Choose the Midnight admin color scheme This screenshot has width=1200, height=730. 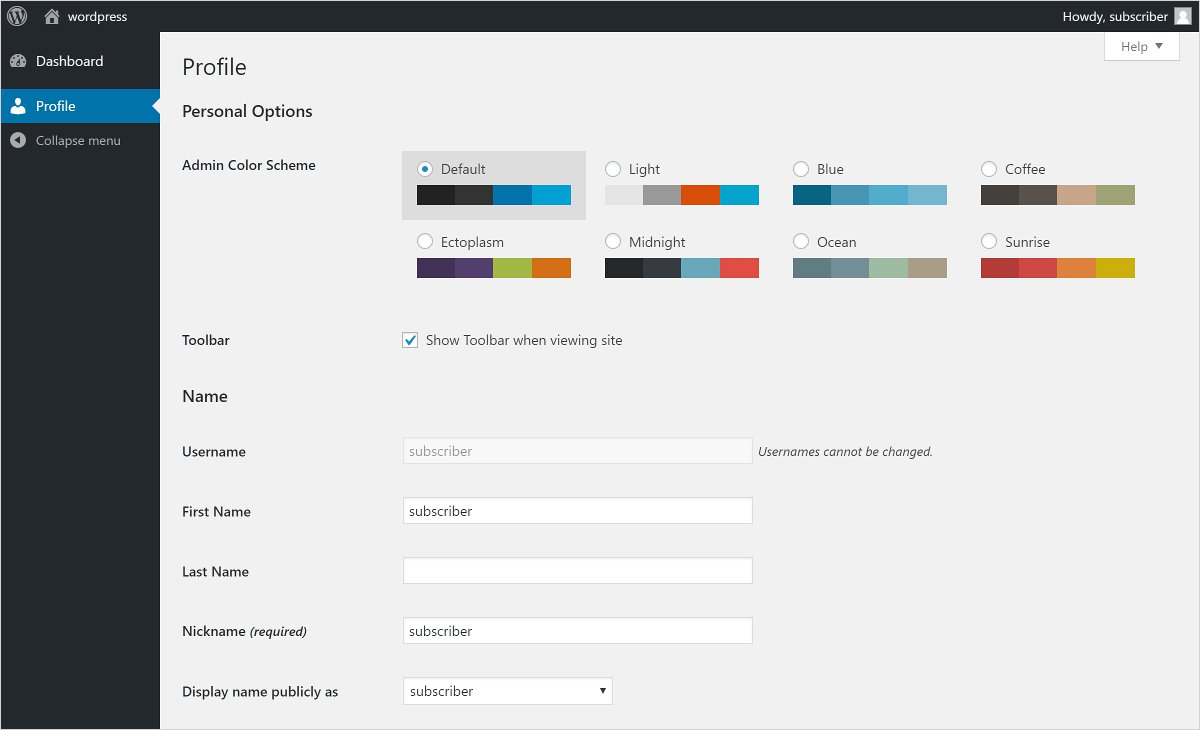click(613, 242)
